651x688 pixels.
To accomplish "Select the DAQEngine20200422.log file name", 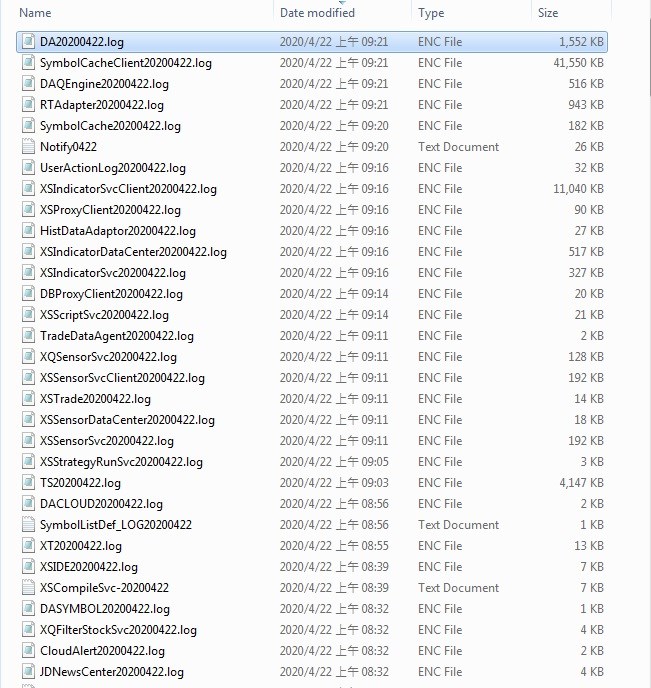I will (x=104, y=84).
